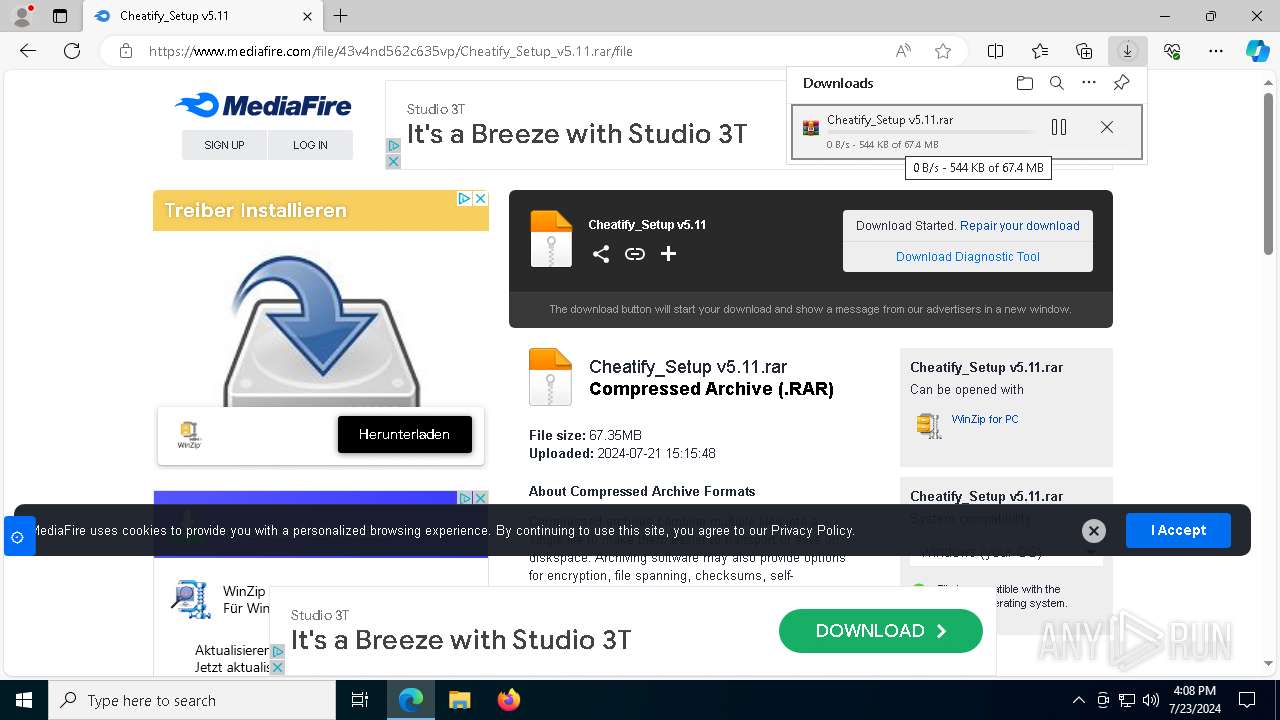Open the Read aloud icon in the address bar
The image size is (1280, 720).
tap(903, 51)
